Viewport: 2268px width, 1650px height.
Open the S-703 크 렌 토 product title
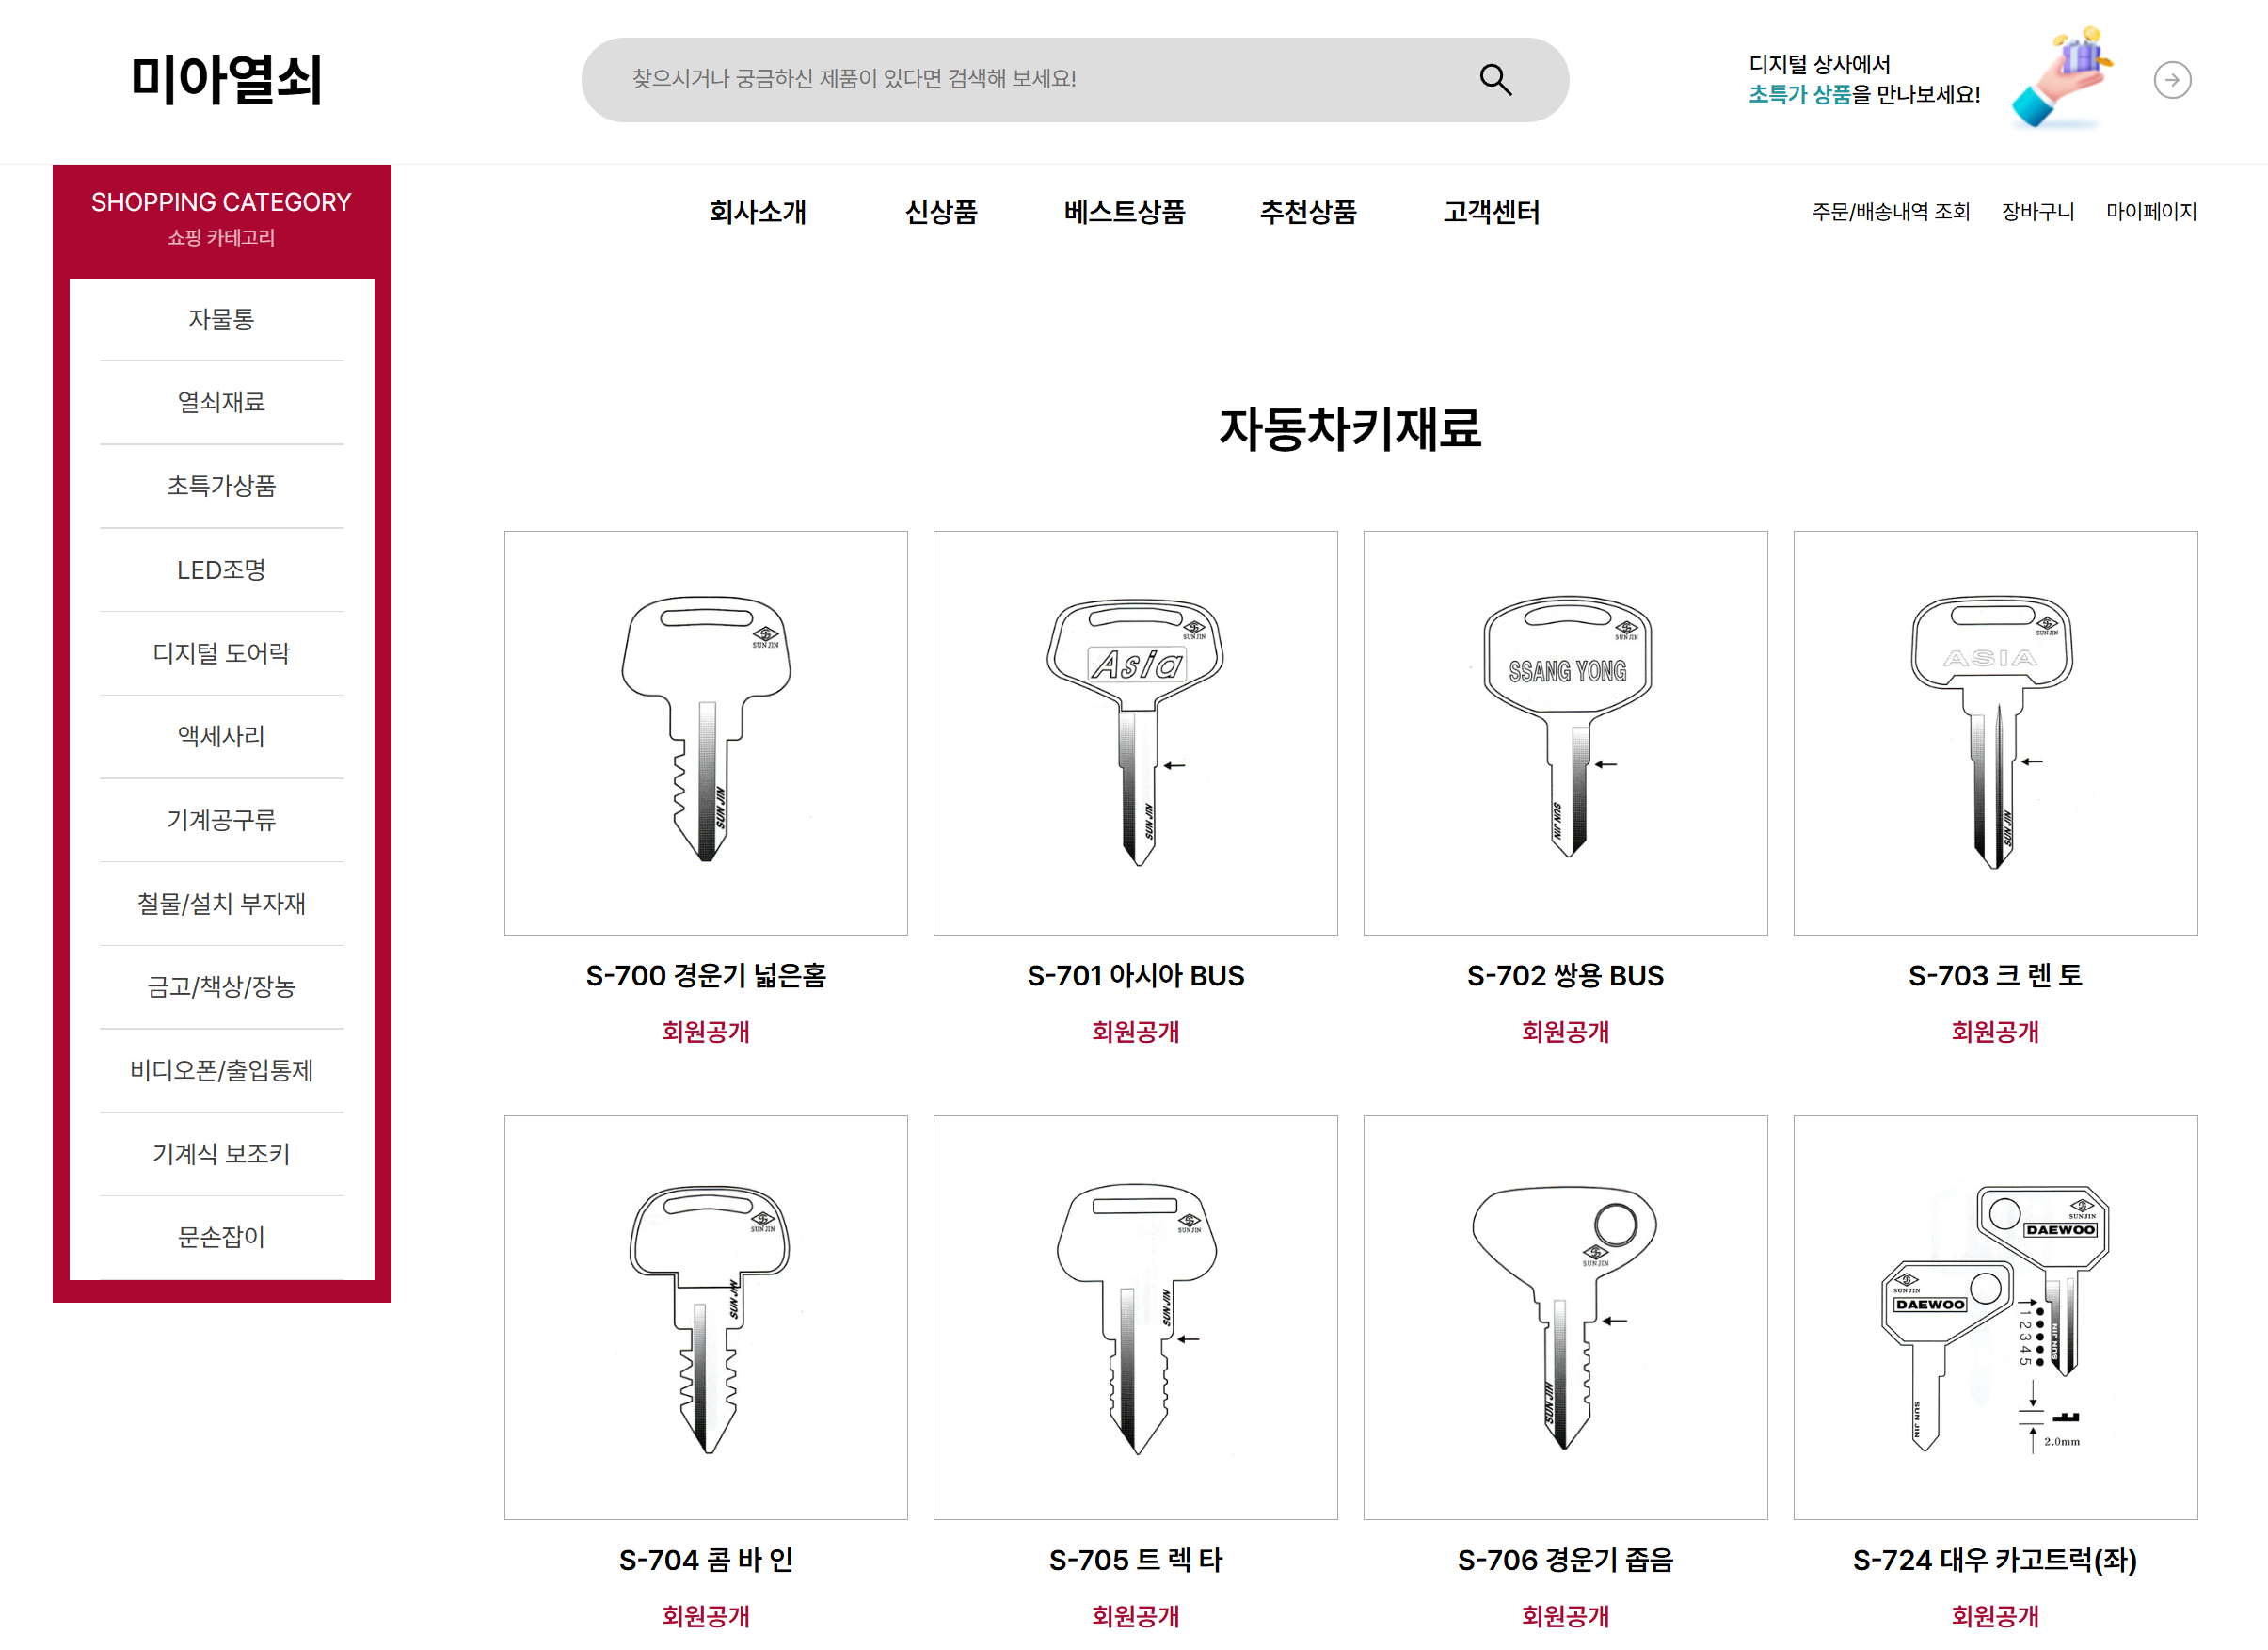(1995, 974)
